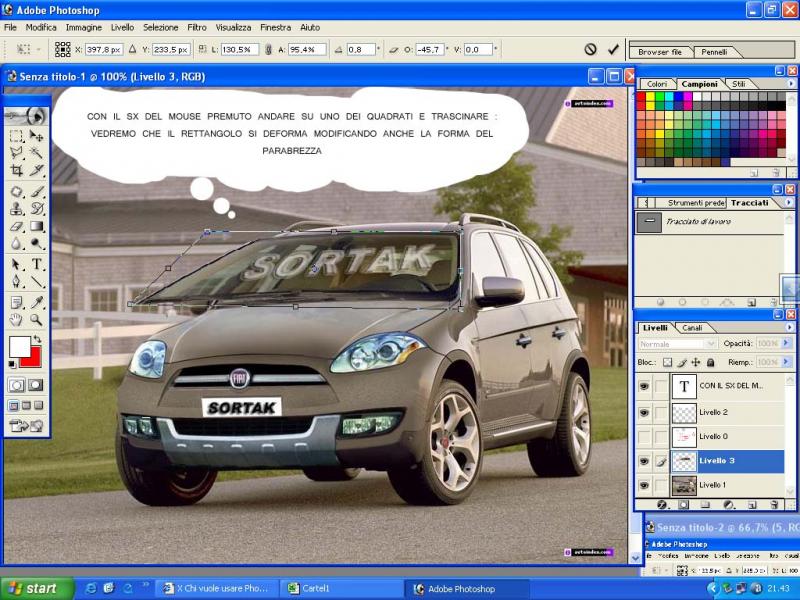Open the Campioni panel options menu
This screenshot has width=800, height=600.
pyautogui.click(x=791, y=84)
